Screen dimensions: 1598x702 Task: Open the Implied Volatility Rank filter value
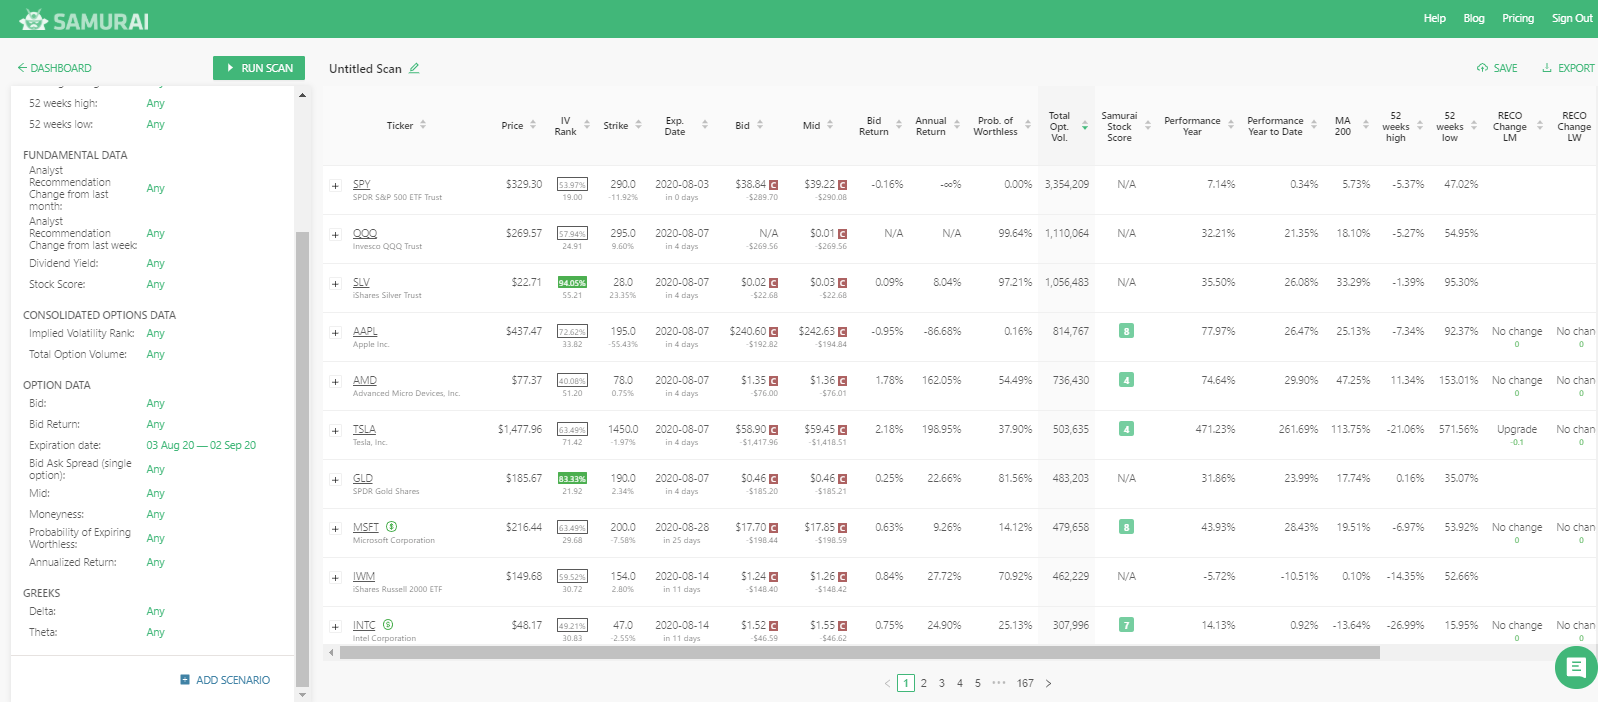[155, 333]
